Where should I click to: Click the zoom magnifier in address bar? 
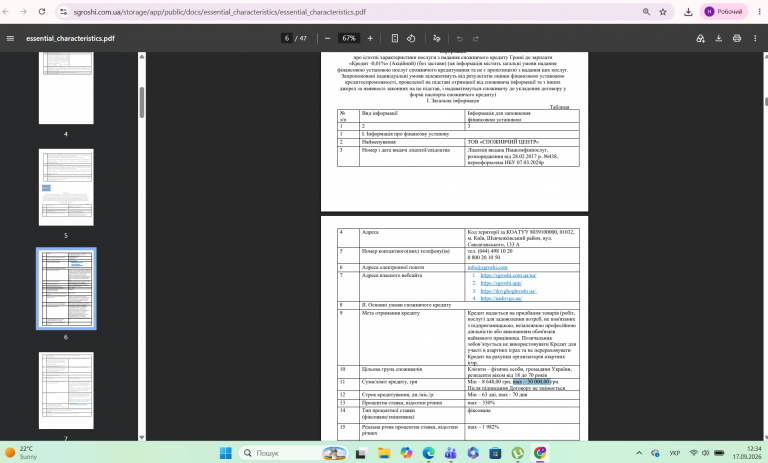click(647, 12)
